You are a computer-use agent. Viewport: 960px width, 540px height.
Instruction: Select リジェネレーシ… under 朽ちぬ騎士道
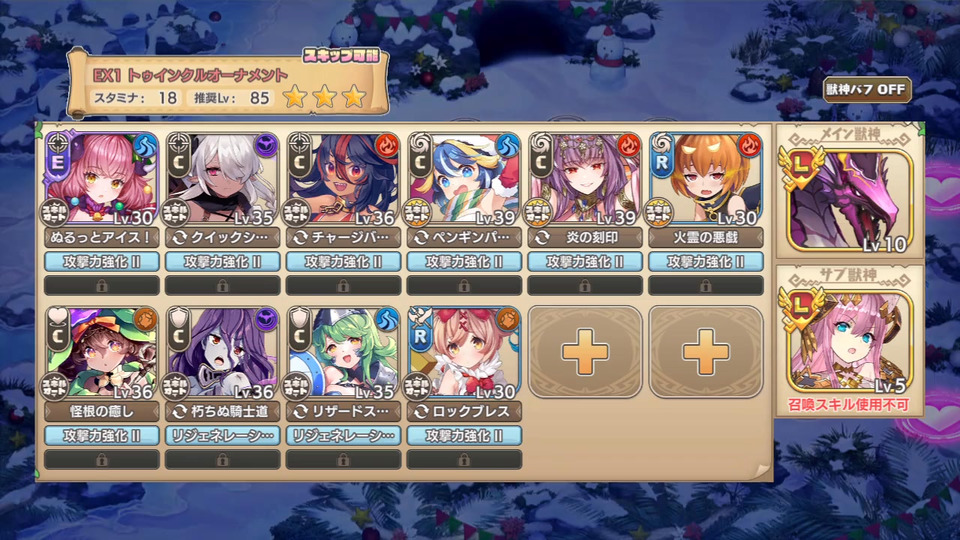pos(222,436)
